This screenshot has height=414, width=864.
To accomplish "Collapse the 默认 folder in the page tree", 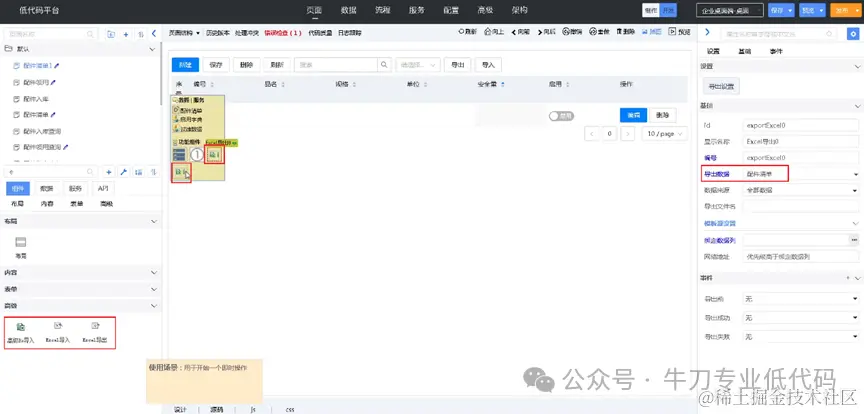I will pyautogui.click(x=153, y=49).
